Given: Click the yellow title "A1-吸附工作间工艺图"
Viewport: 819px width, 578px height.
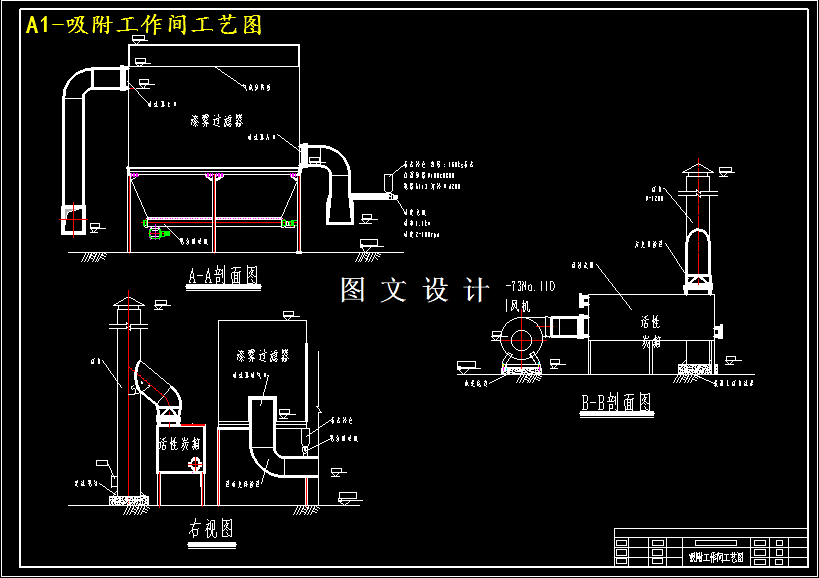Looking at the screenshot, I should click(x=144, y=24).
